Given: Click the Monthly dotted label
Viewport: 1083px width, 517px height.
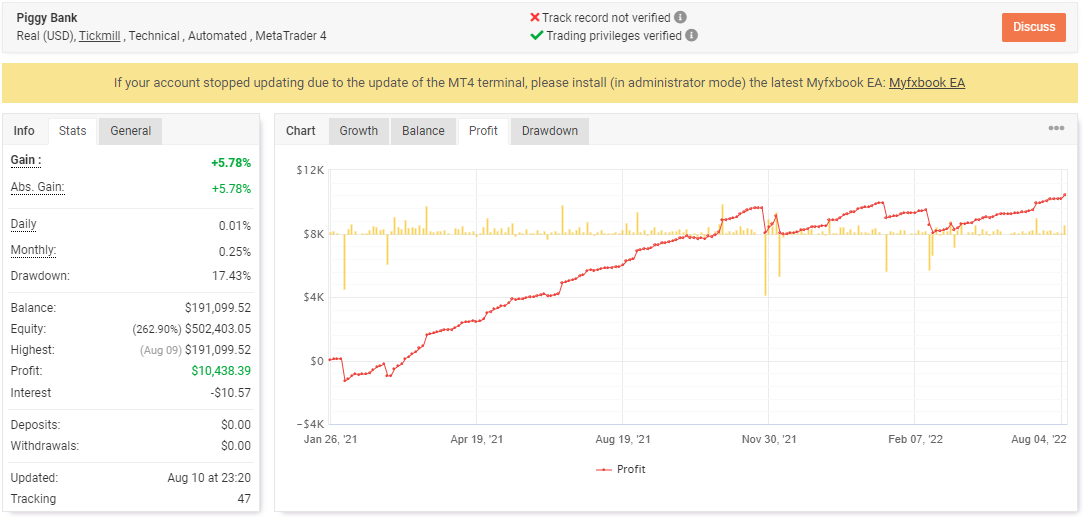Looking at the screenshot, I should (x=34, y=249).
